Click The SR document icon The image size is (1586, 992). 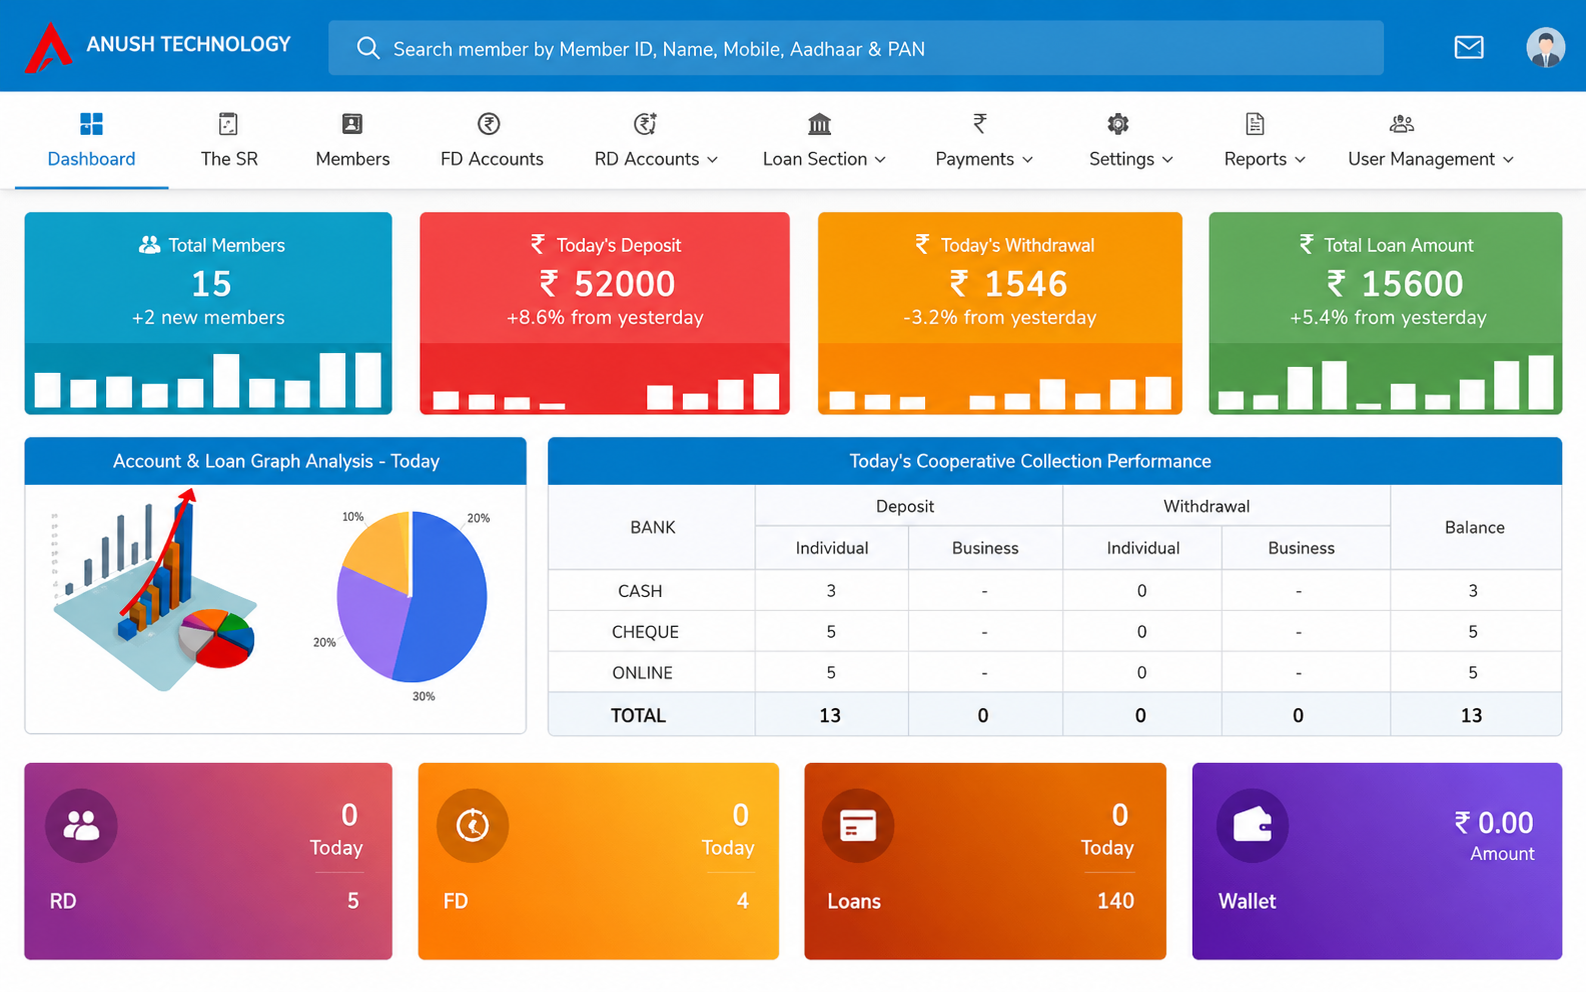point(228,124)
